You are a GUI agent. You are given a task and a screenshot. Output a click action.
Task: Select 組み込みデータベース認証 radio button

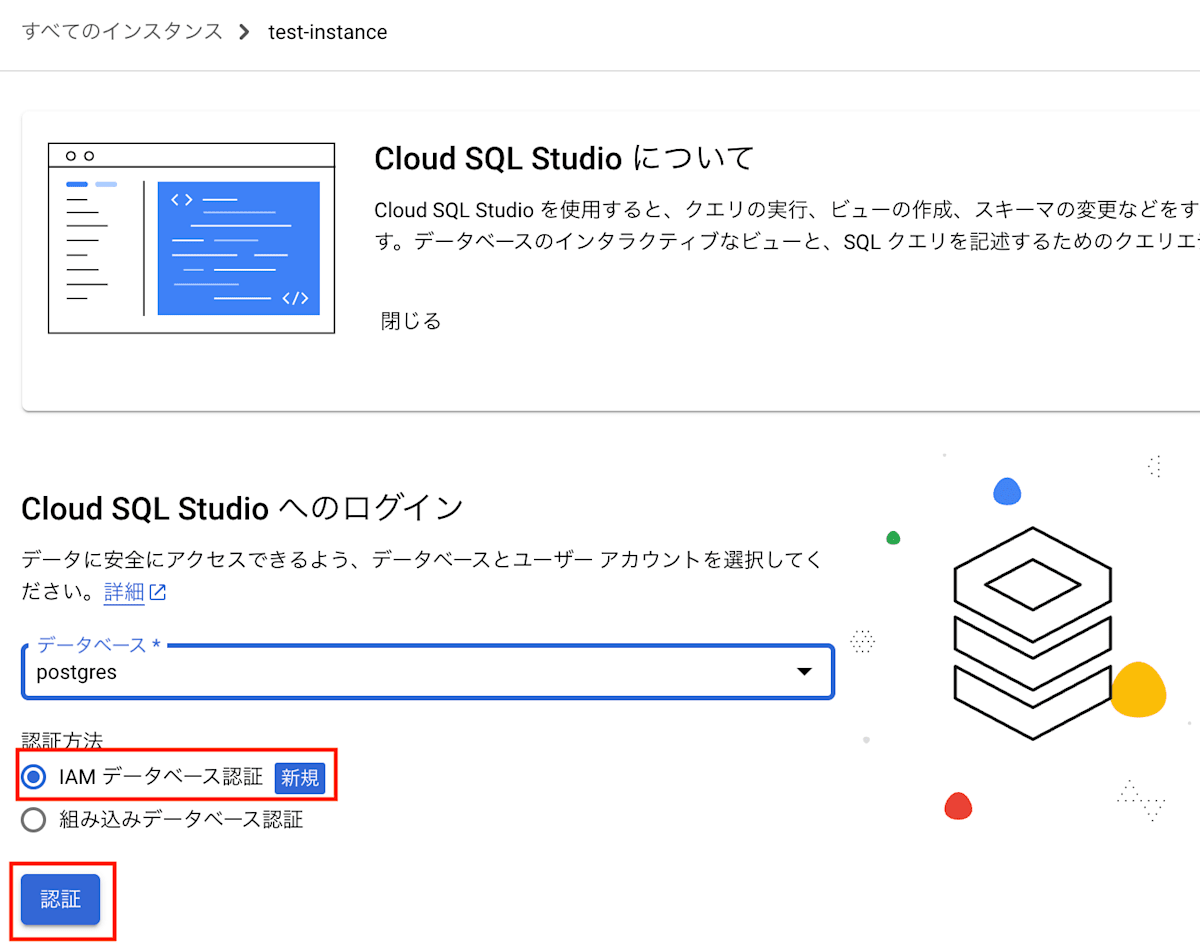pyautogui.click(x=34, y=820)
